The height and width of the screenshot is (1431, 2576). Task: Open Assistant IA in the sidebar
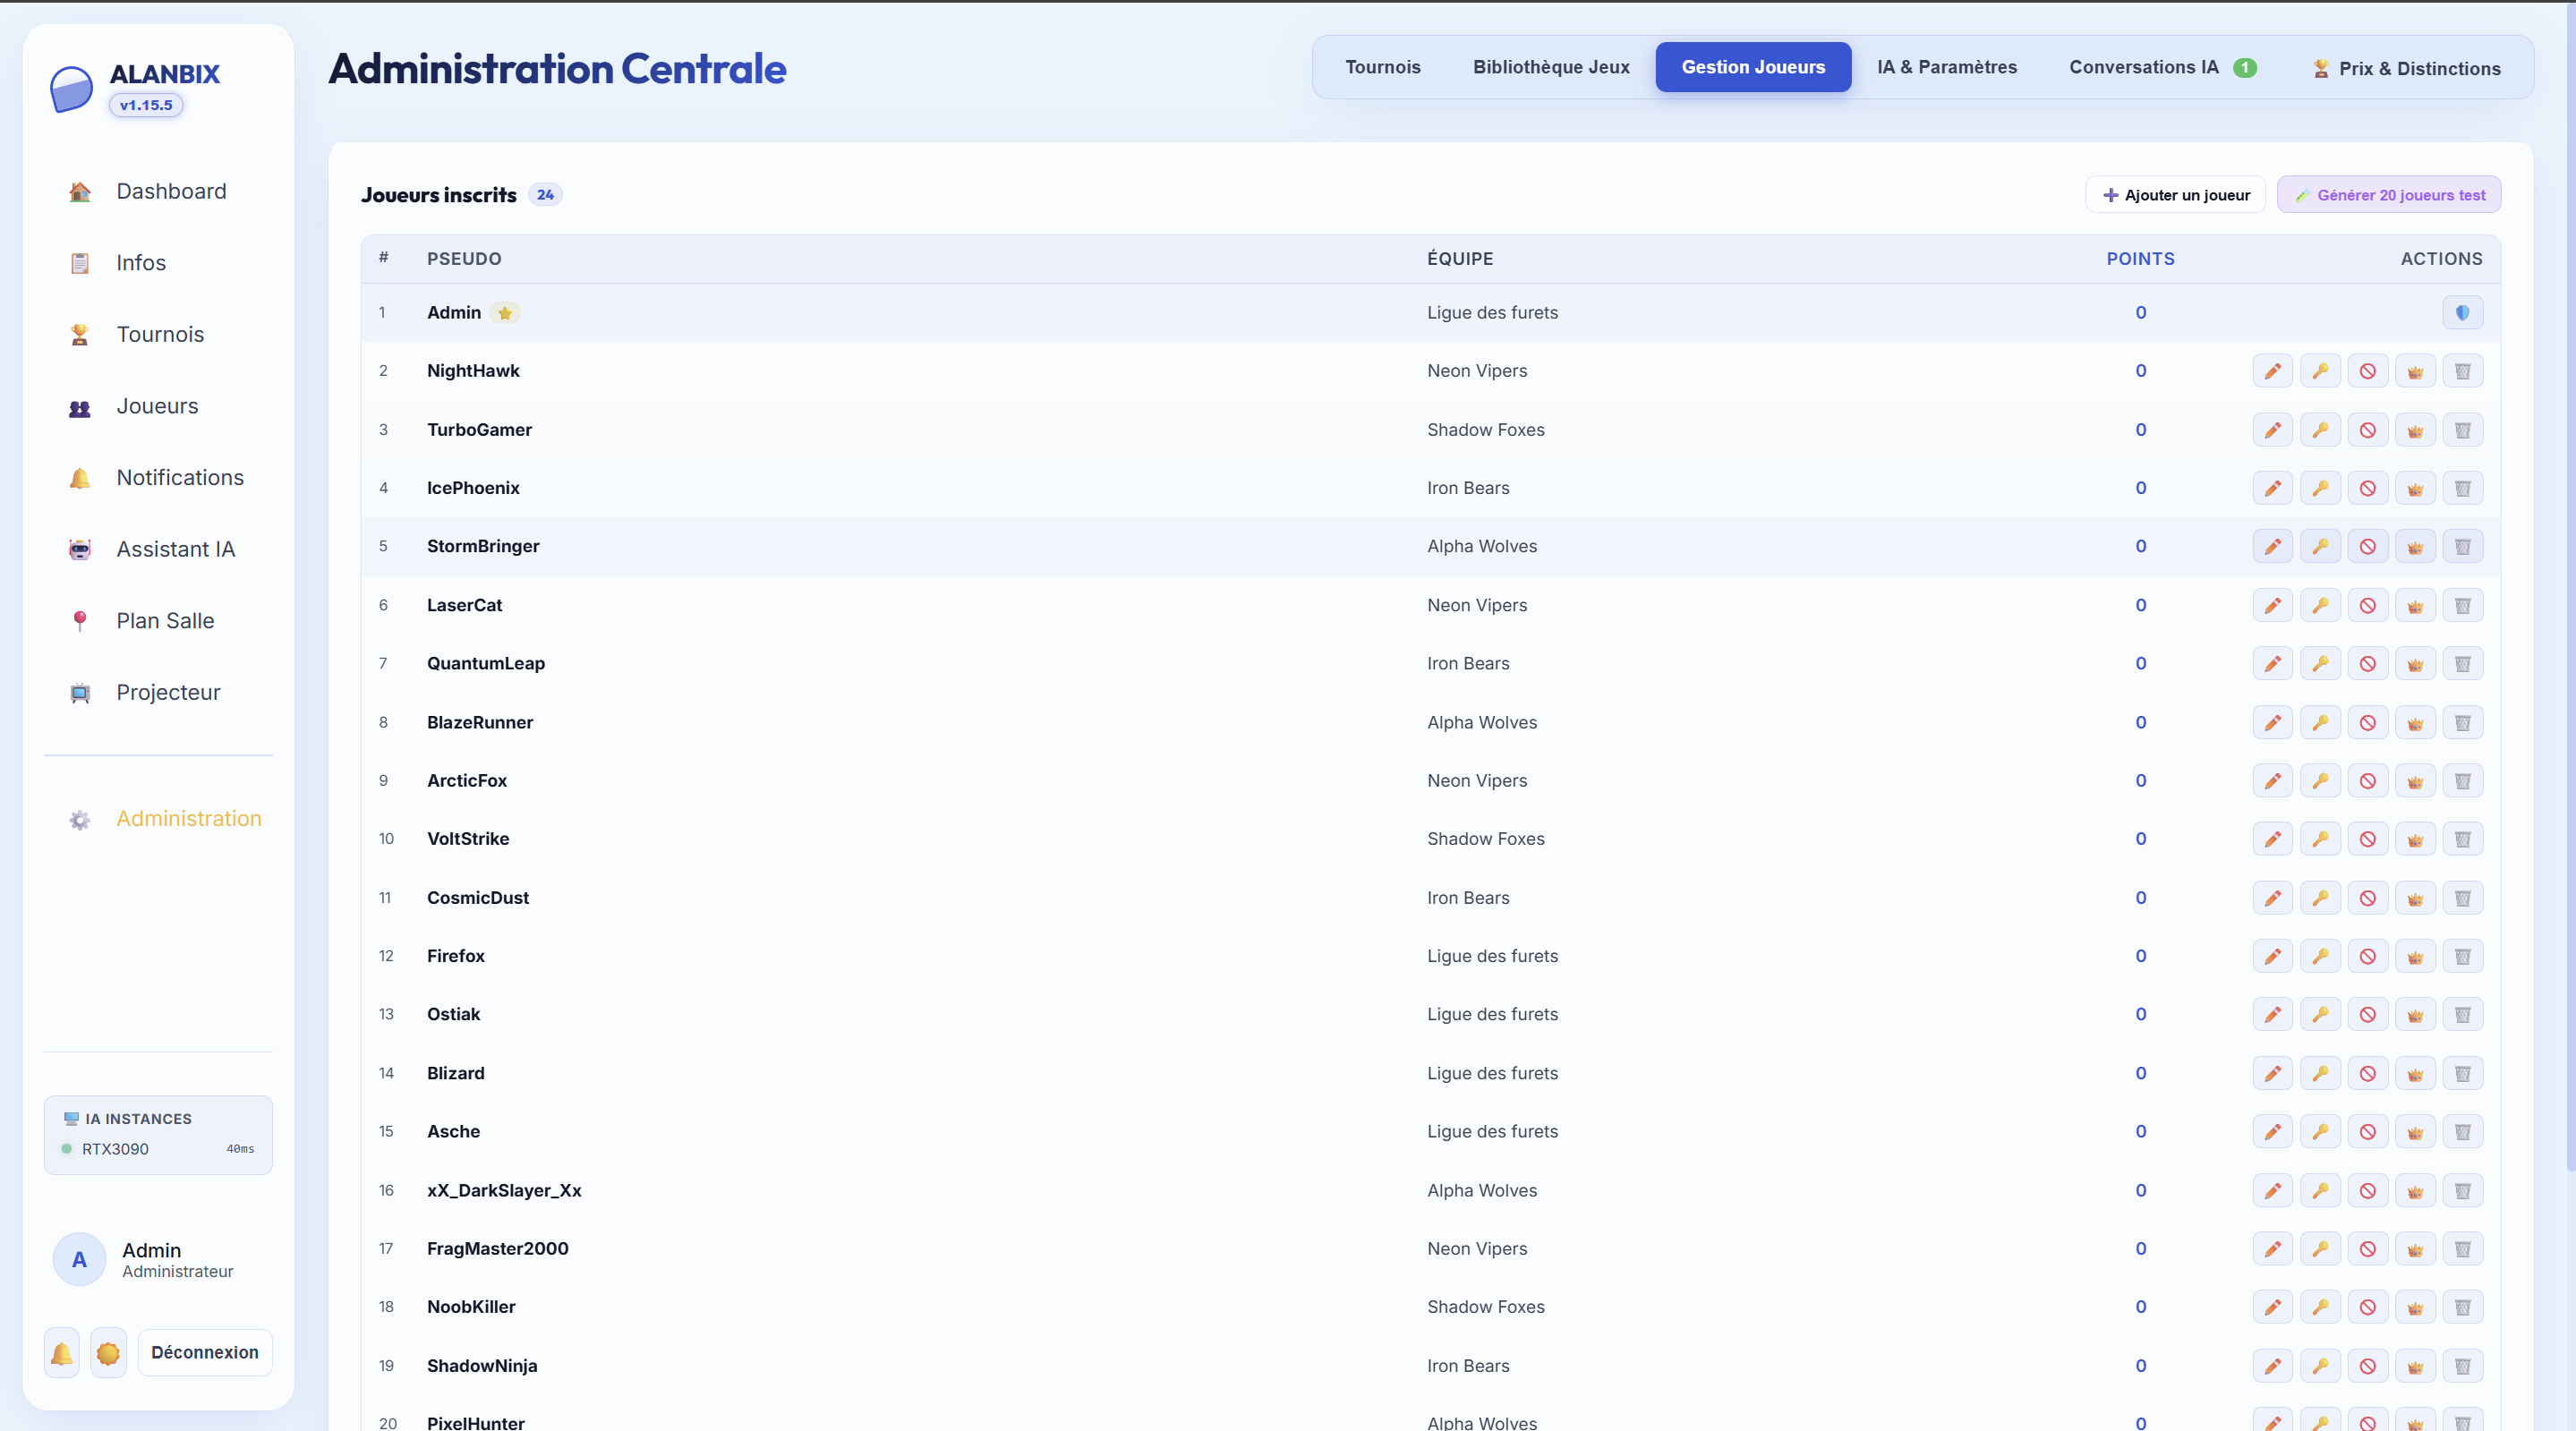tap(158, 549)
